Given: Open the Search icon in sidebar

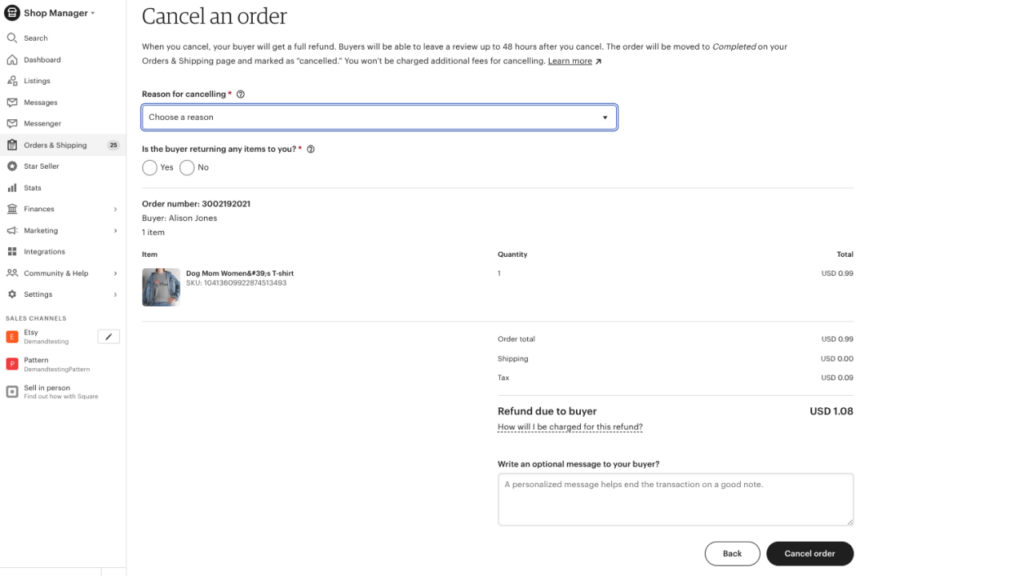Looking at the screenshot, I should (x=35, y=38).
